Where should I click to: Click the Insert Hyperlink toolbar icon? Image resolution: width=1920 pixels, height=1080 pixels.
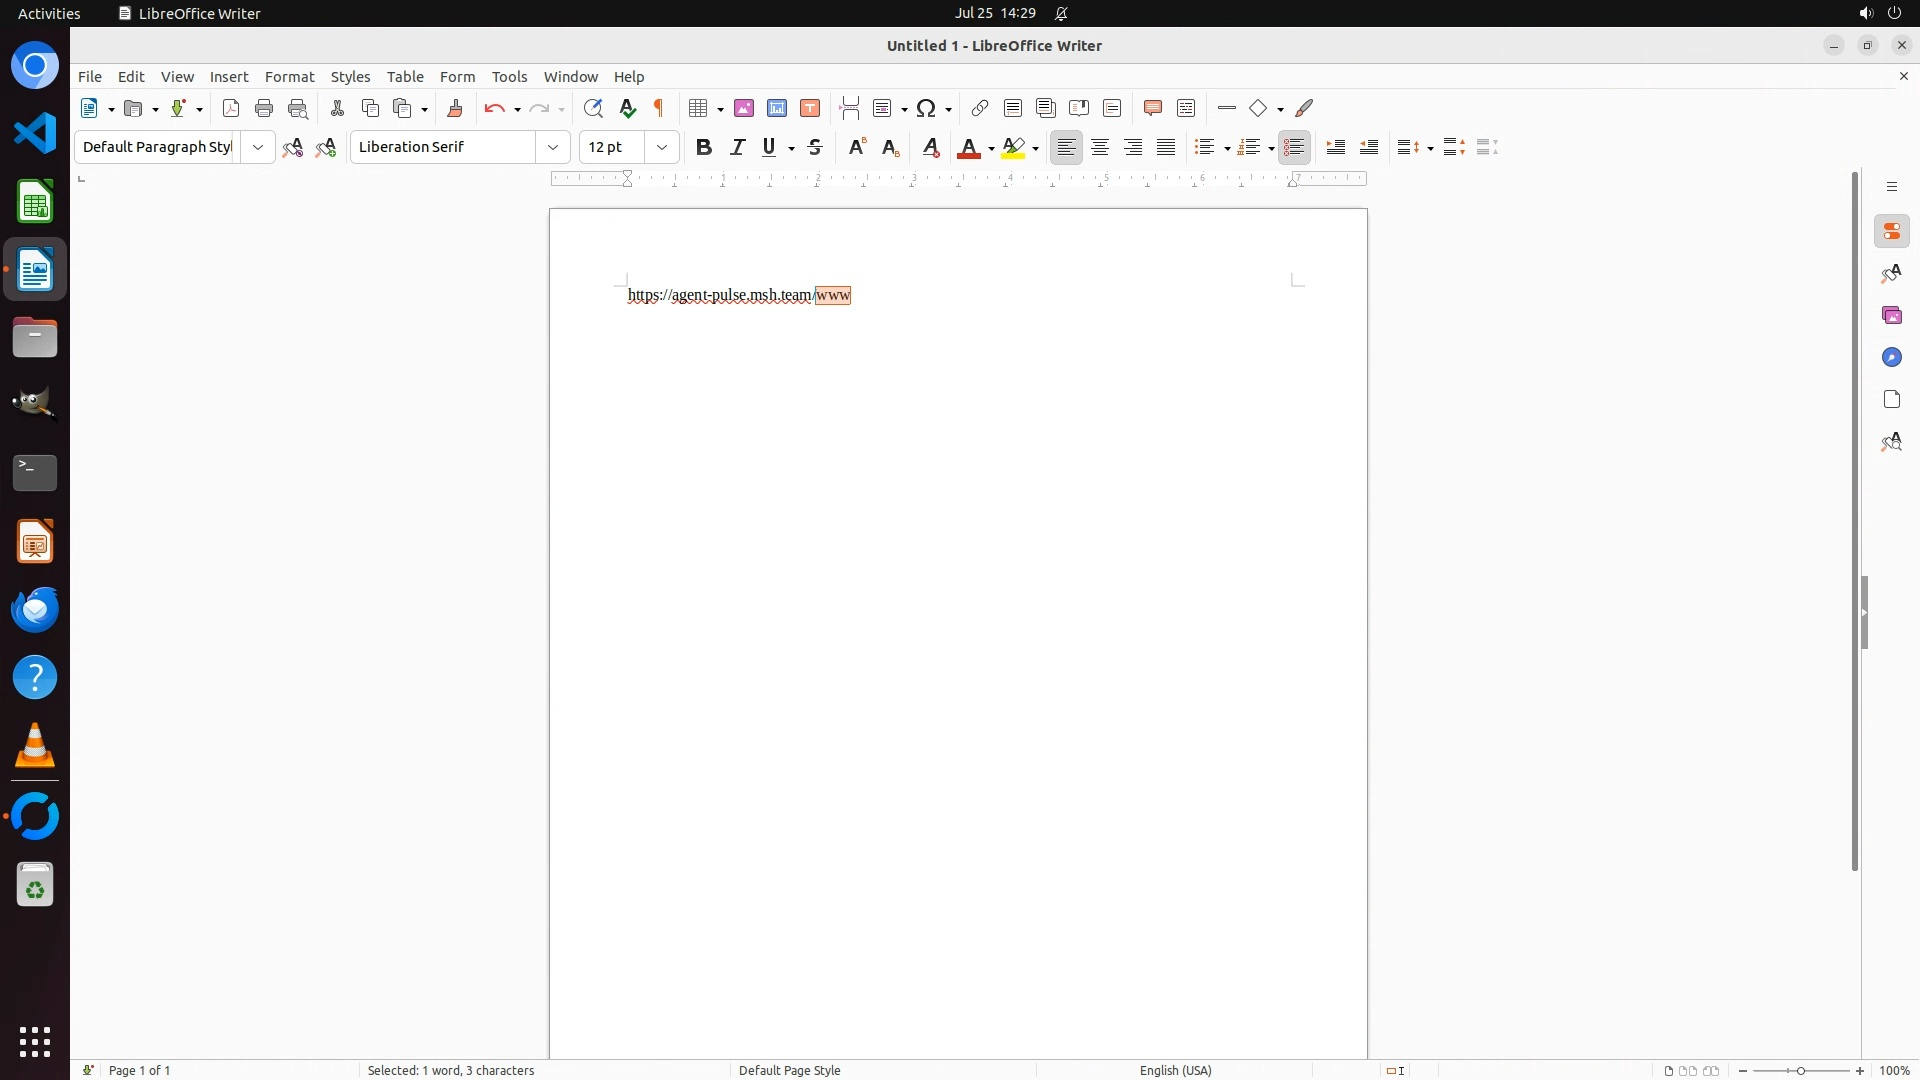[980, 108]
